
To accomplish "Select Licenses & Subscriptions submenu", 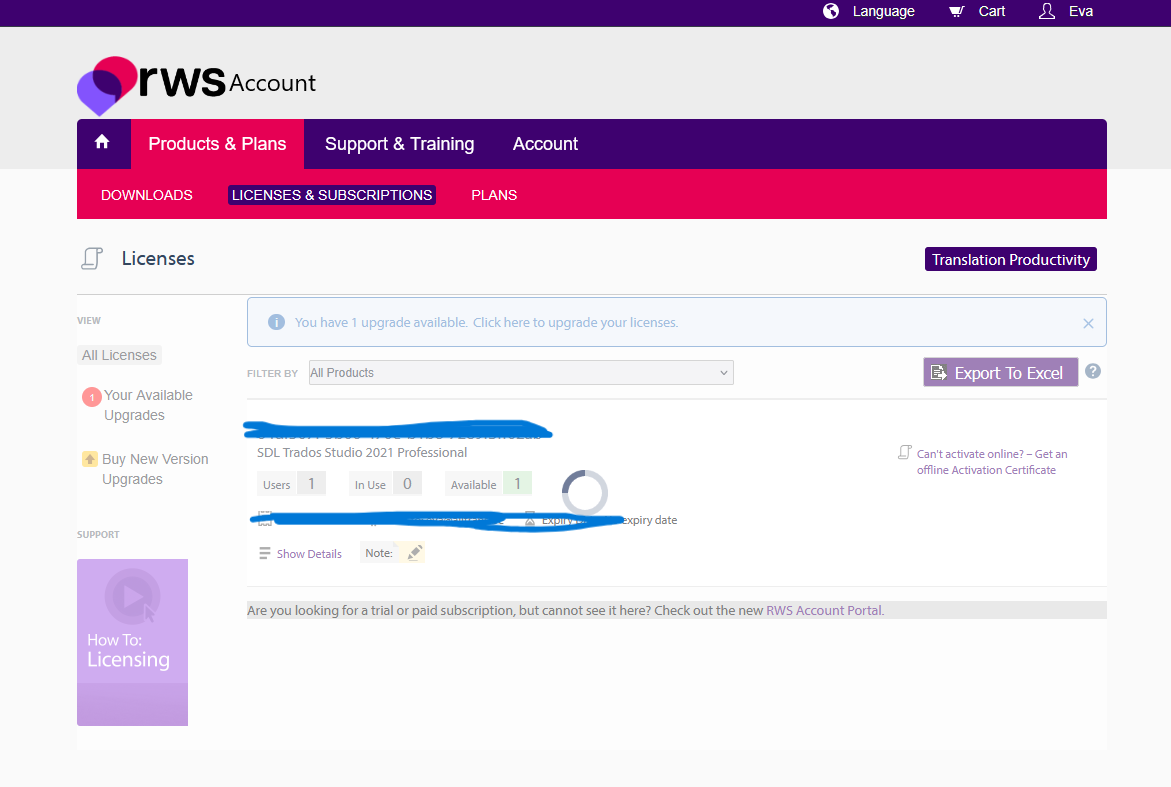I will tap(332, 195).
